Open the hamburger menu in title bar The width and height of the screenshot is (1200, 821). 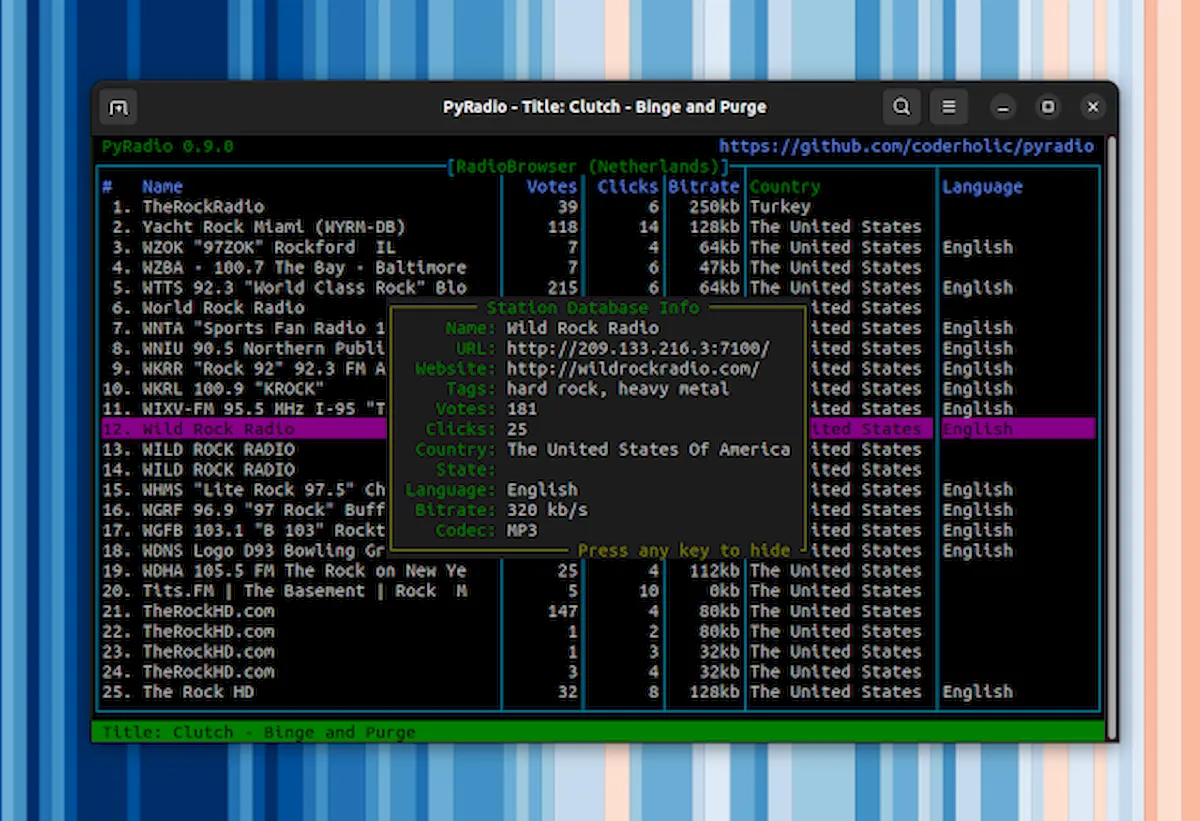(x=949, y=107)
